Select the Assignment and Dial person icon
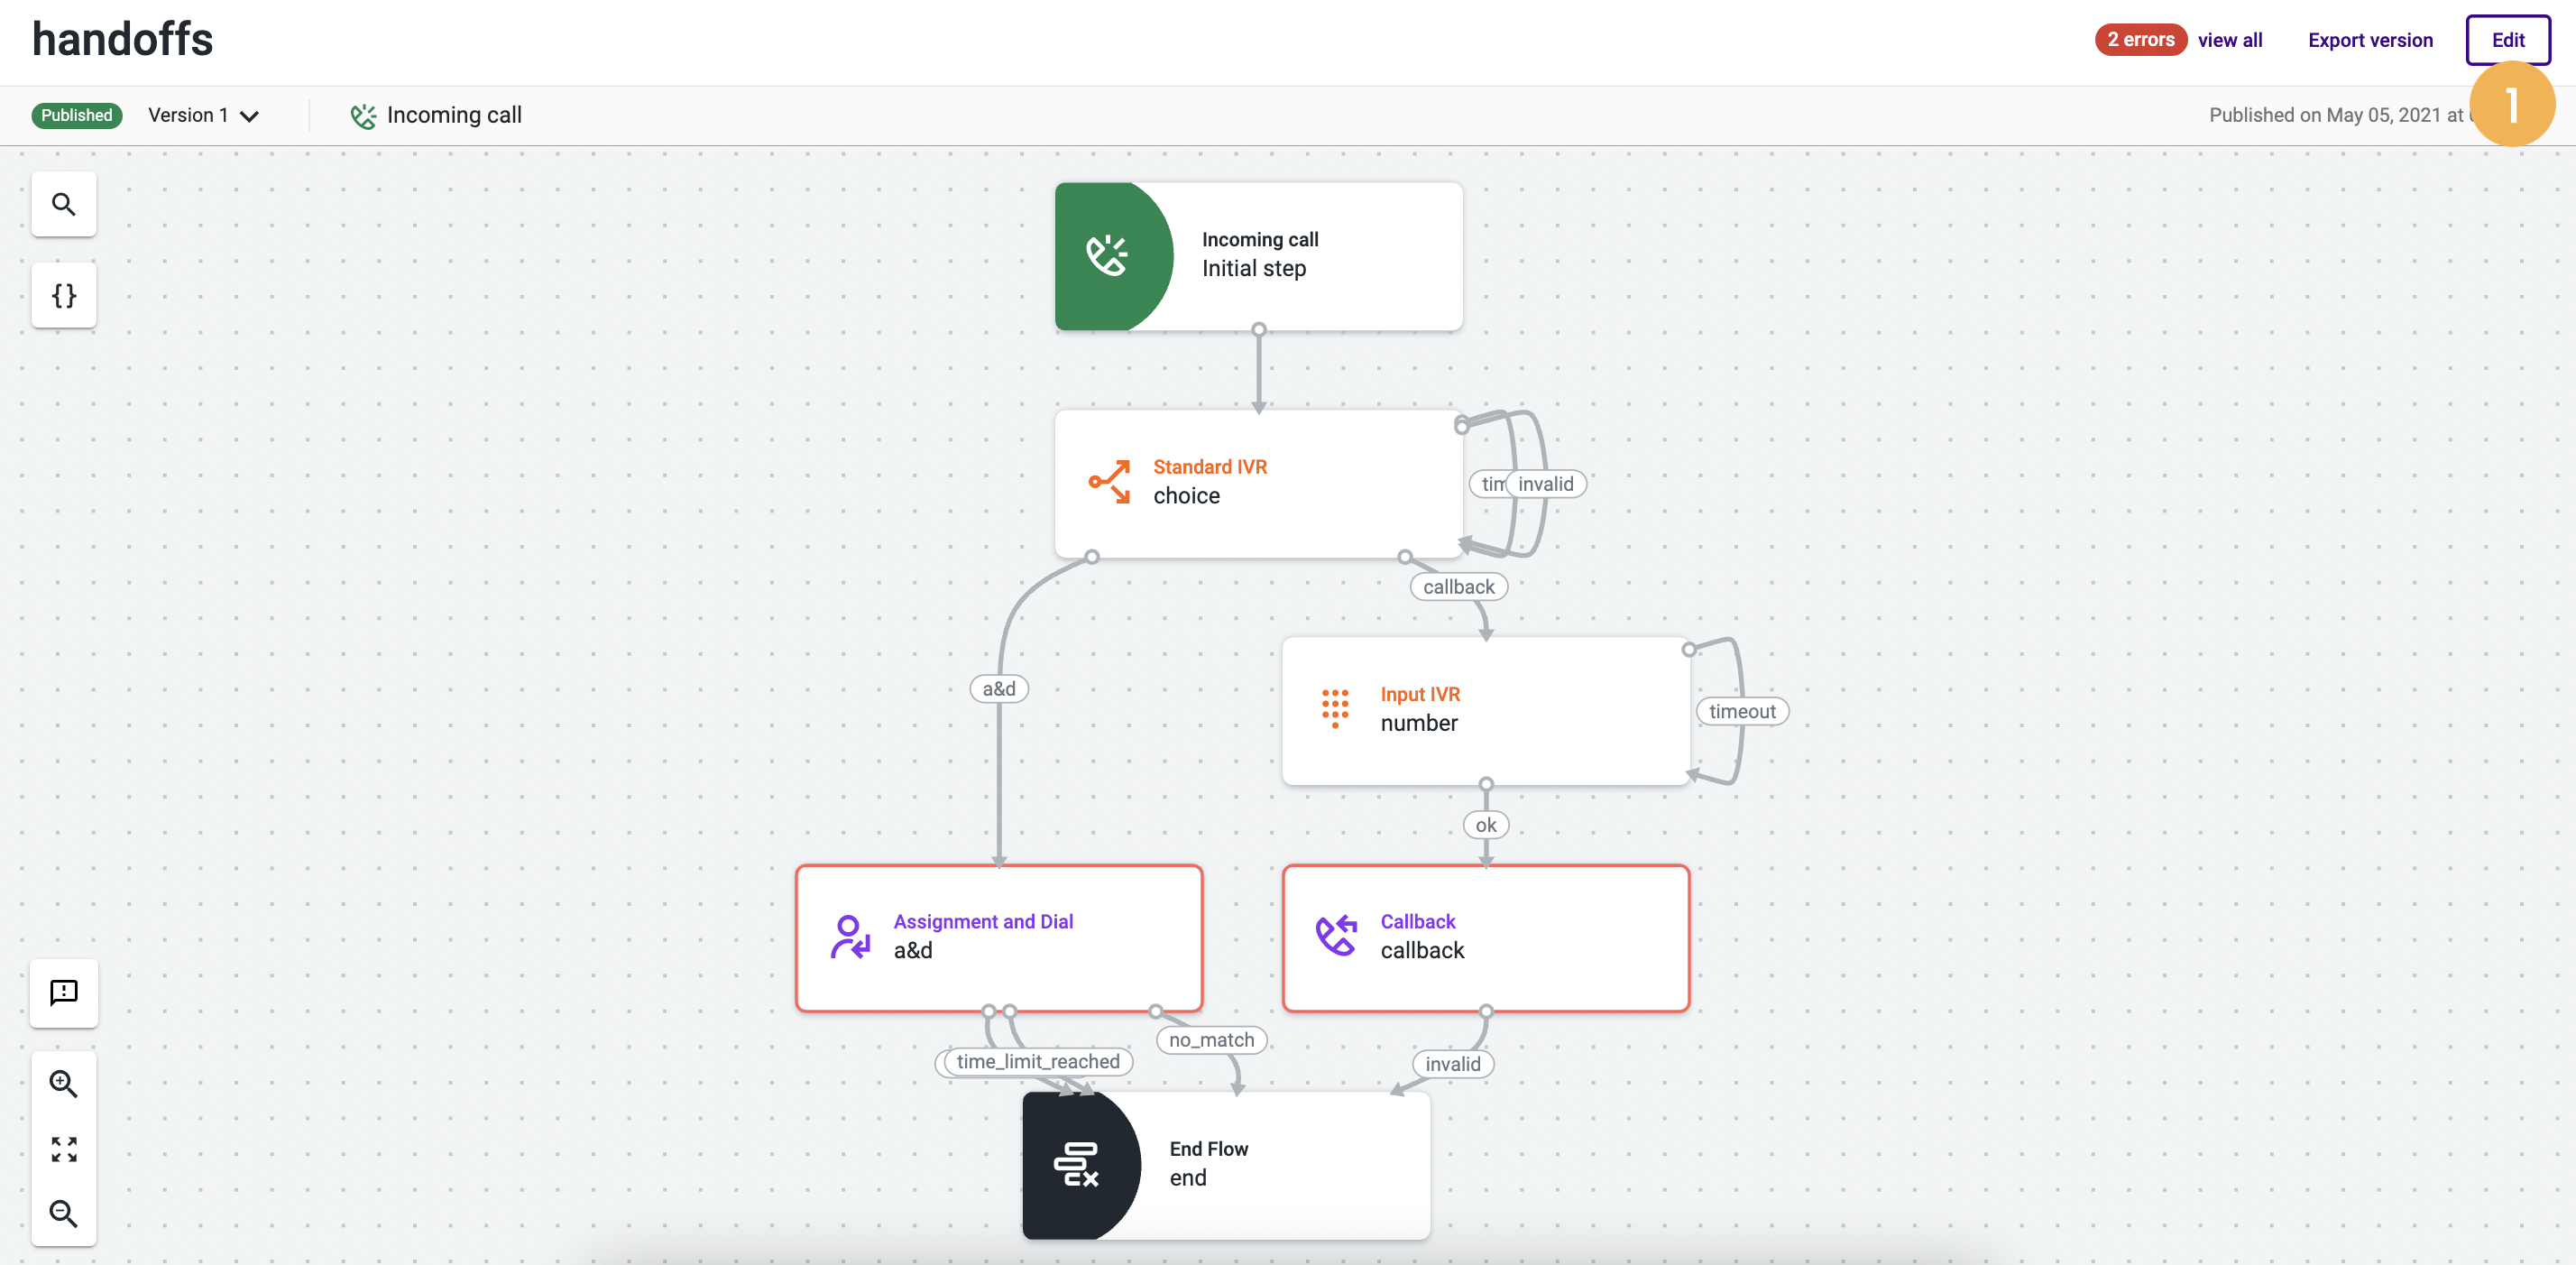 point(850,937)
